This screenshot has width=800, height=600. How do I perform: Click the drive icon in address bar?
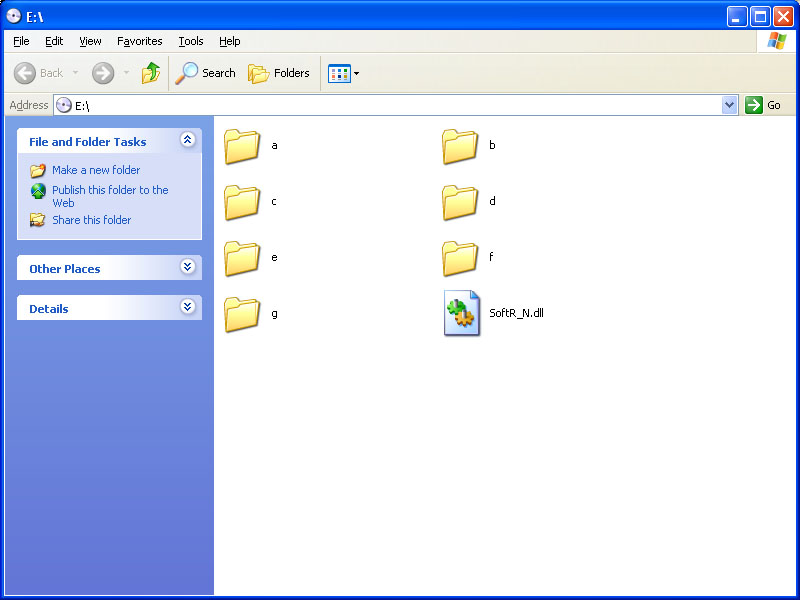pyautogui.click(x=64, y=105)
